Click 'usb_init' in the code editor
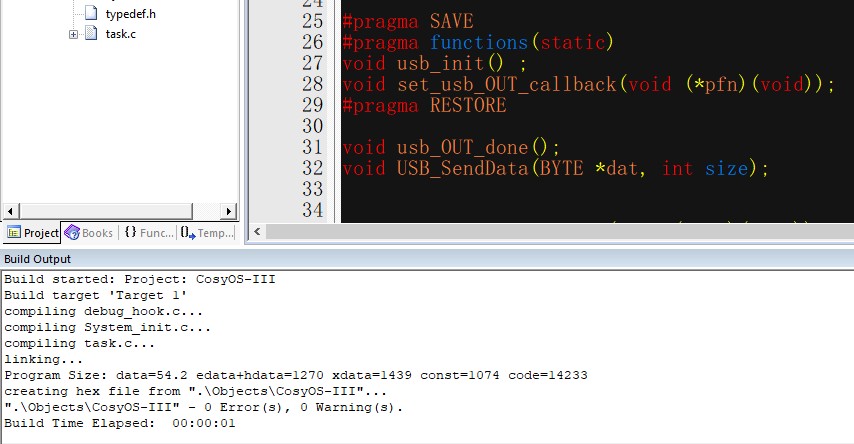854x444 pixels. [440, 64]
